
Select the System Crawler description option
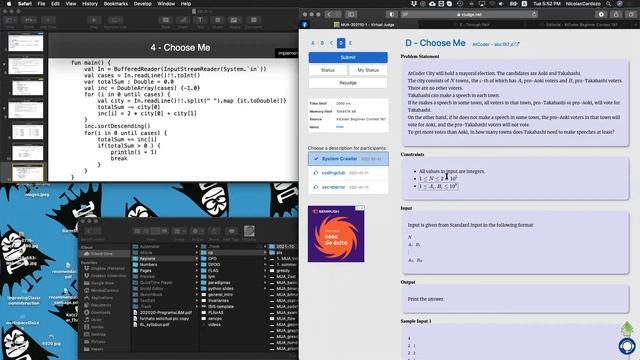[x=348, y=159]
